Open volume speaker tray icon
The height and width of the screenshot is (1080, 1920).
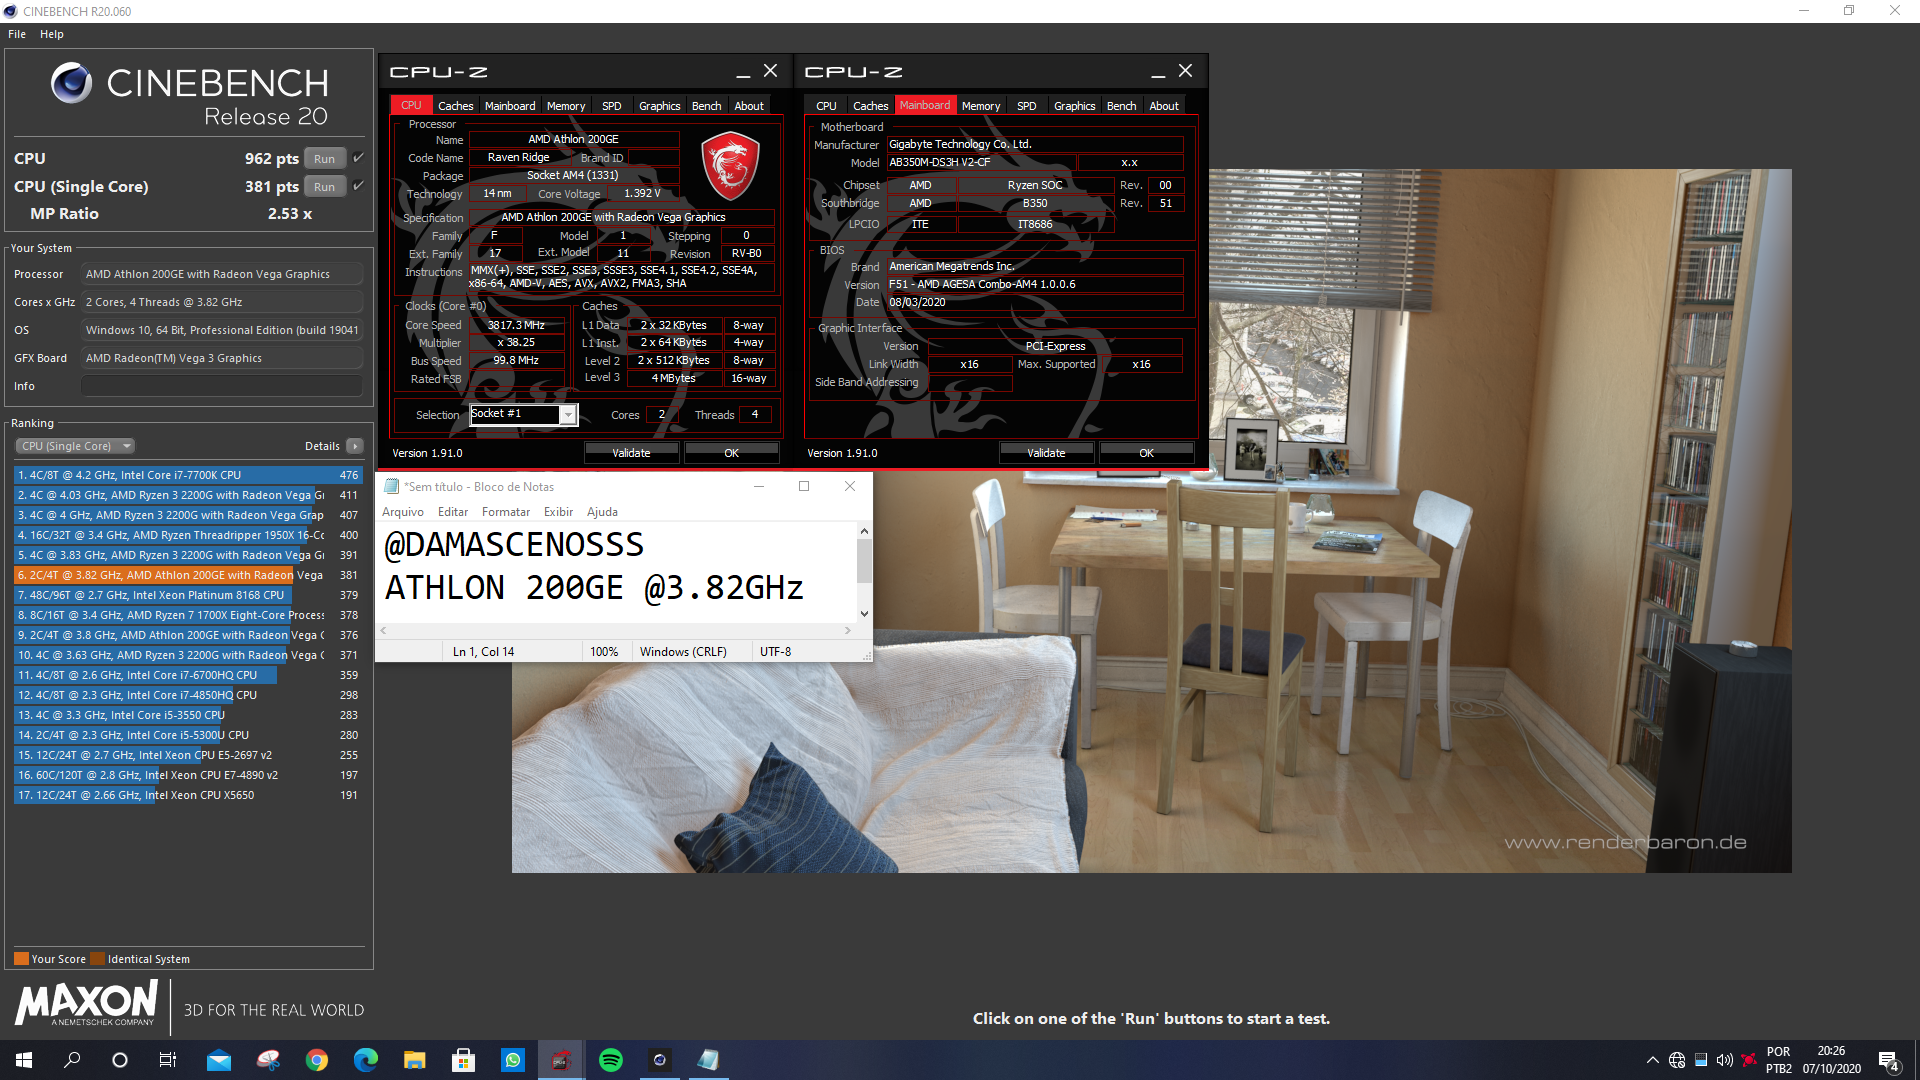click(x=1725, y=1060)
